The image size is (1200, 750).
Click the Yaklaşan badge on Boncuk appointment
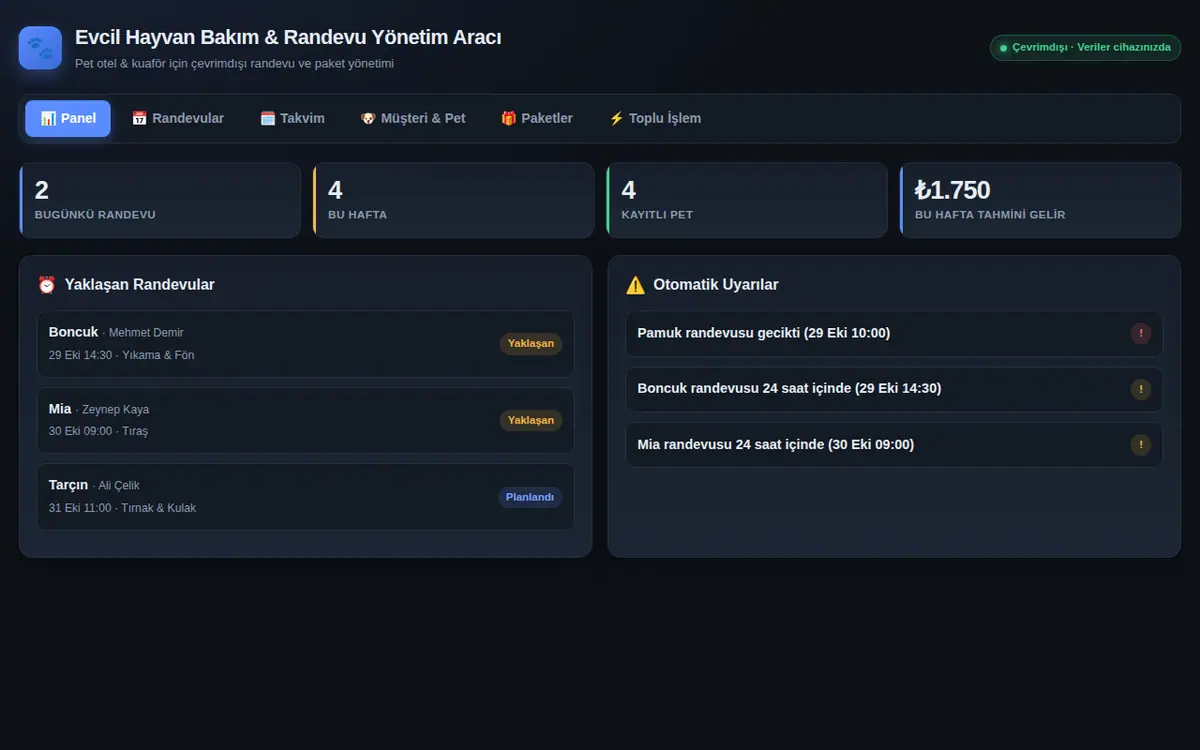[531, 344]
